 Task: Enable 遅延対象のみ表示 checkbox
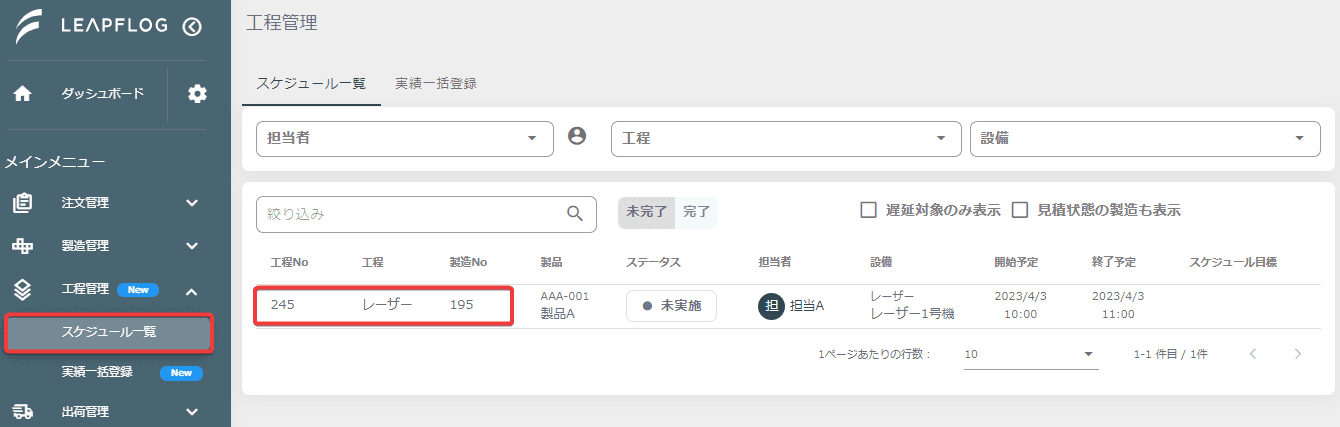pos(869,210)
